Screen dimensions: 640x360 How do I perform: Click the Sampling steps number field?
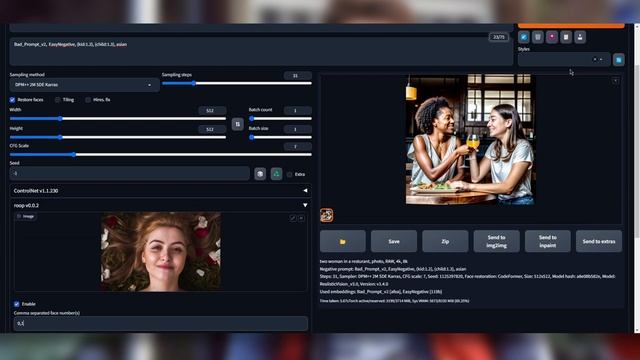click(298, 76)
